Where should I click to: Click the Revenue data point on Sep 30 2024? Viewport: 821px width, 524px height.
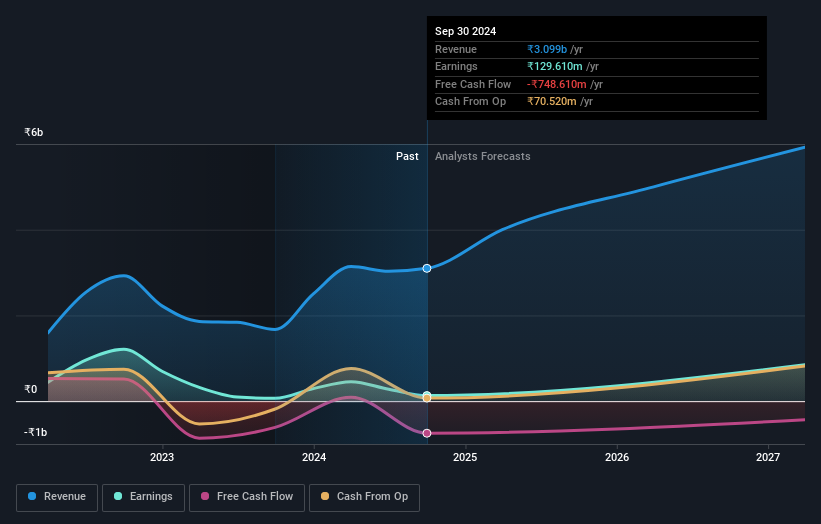[427, 269]
